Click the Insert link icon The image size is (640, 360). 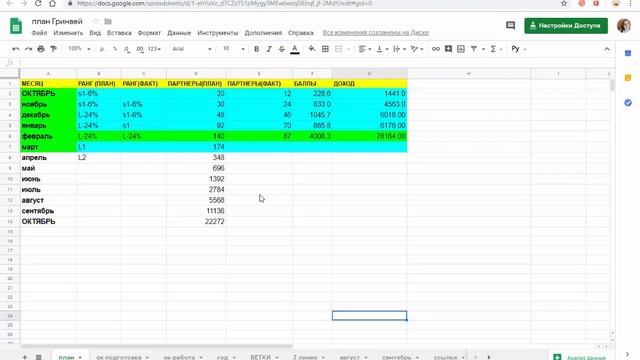click(x=436, y=49)
